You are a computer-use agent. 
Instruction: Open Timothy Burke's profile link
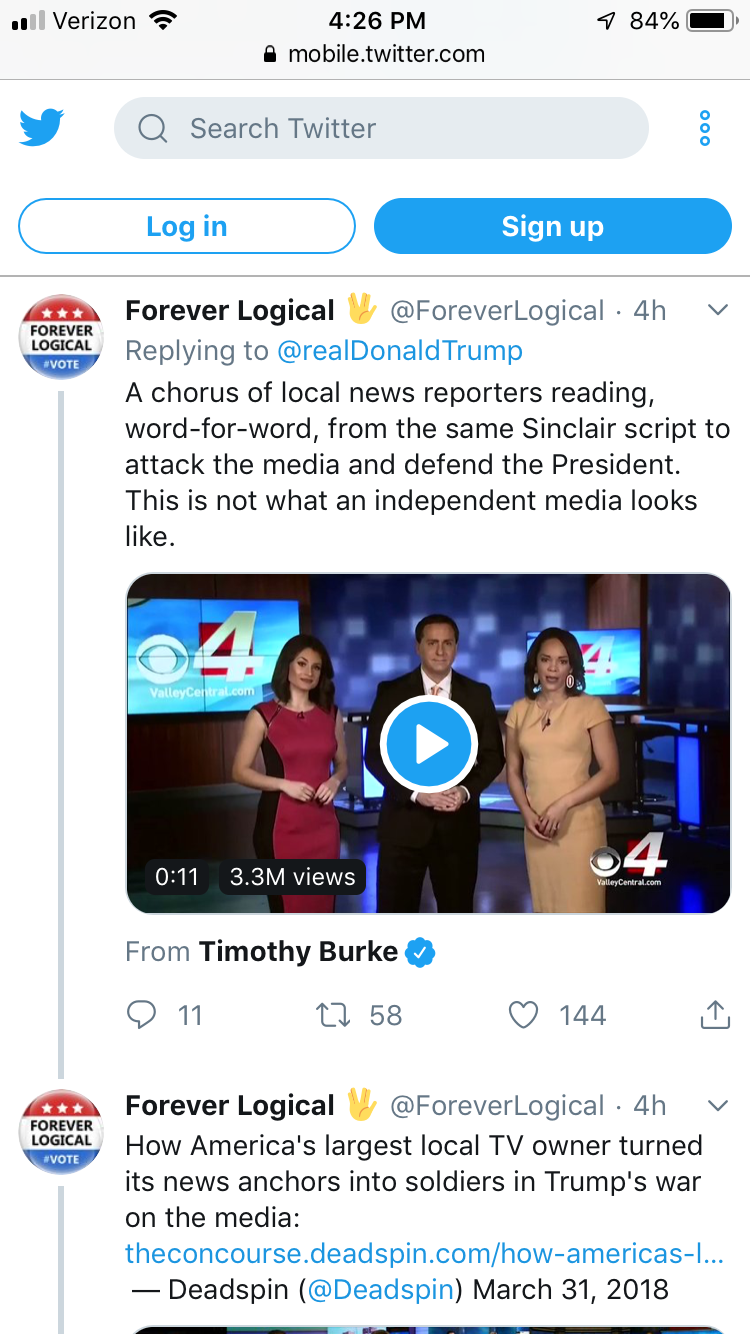pyautogui.click(x=298, y=952)
